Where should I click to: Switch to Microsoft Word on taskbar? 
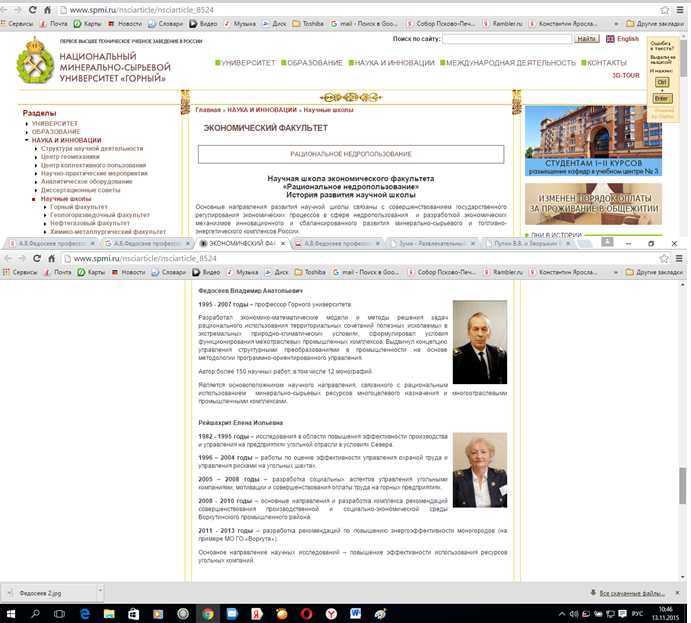pos(356,614)
